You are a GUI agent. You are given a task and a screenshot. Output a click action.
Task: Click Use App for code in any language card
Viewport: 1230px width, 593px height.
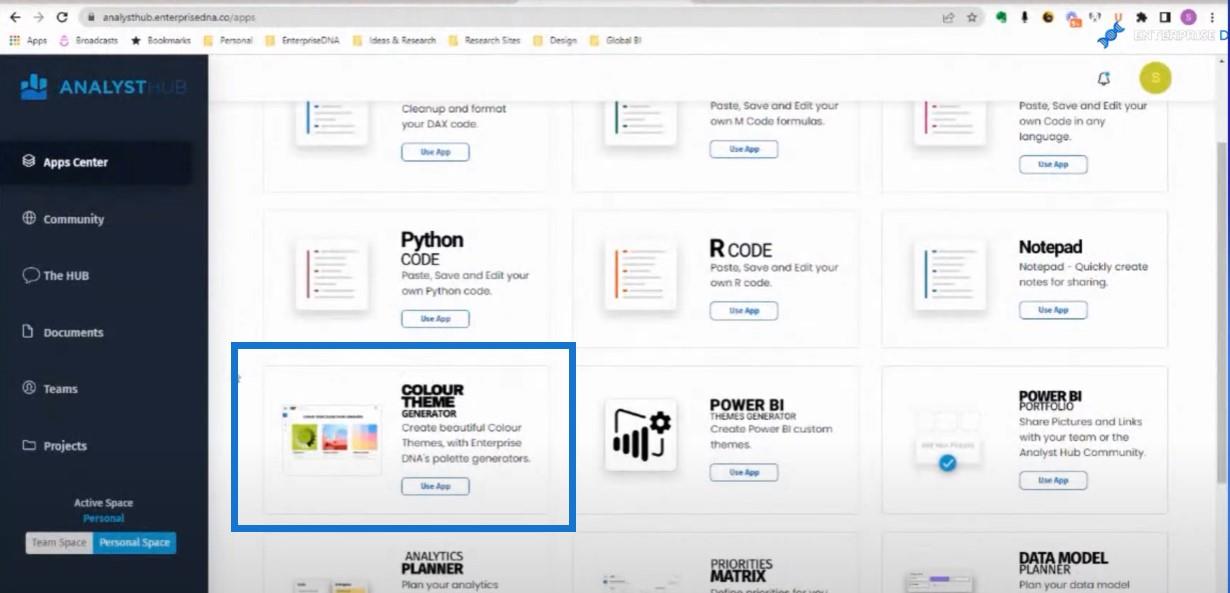pyautogui.click(x=1053, y=164)
